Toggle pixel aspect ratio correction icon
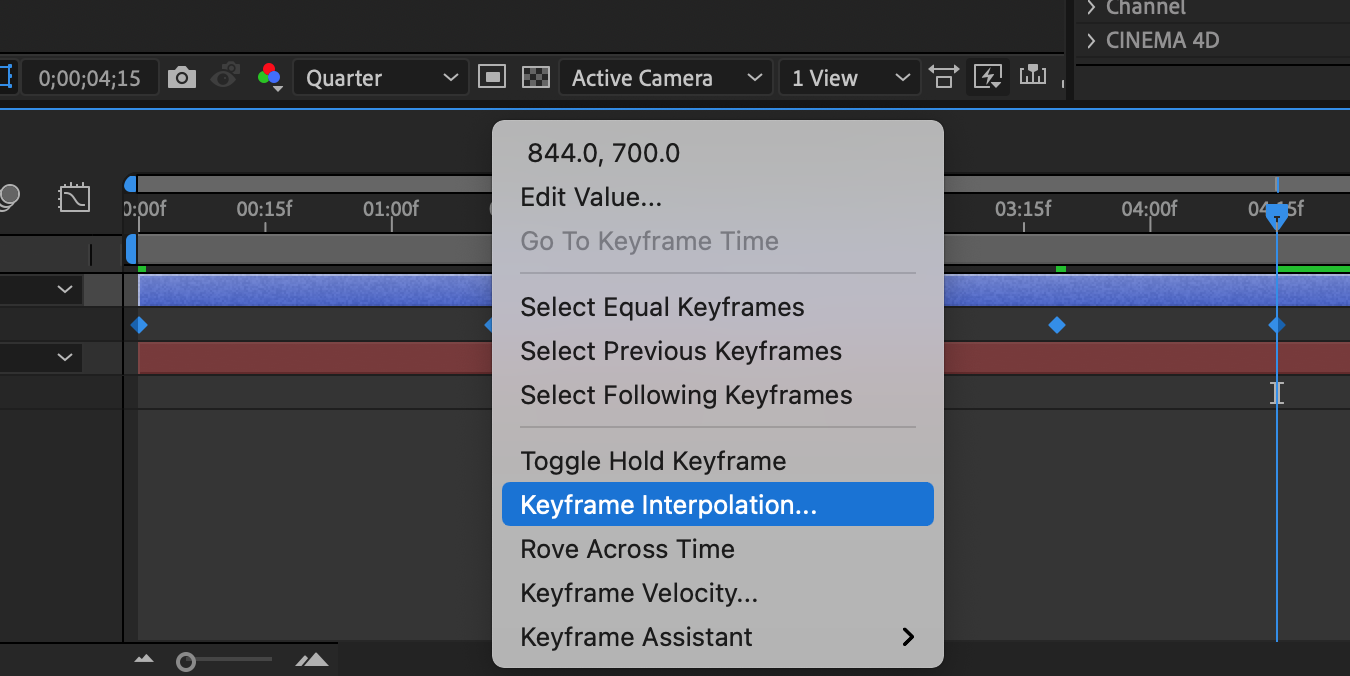 pos(943,77)
